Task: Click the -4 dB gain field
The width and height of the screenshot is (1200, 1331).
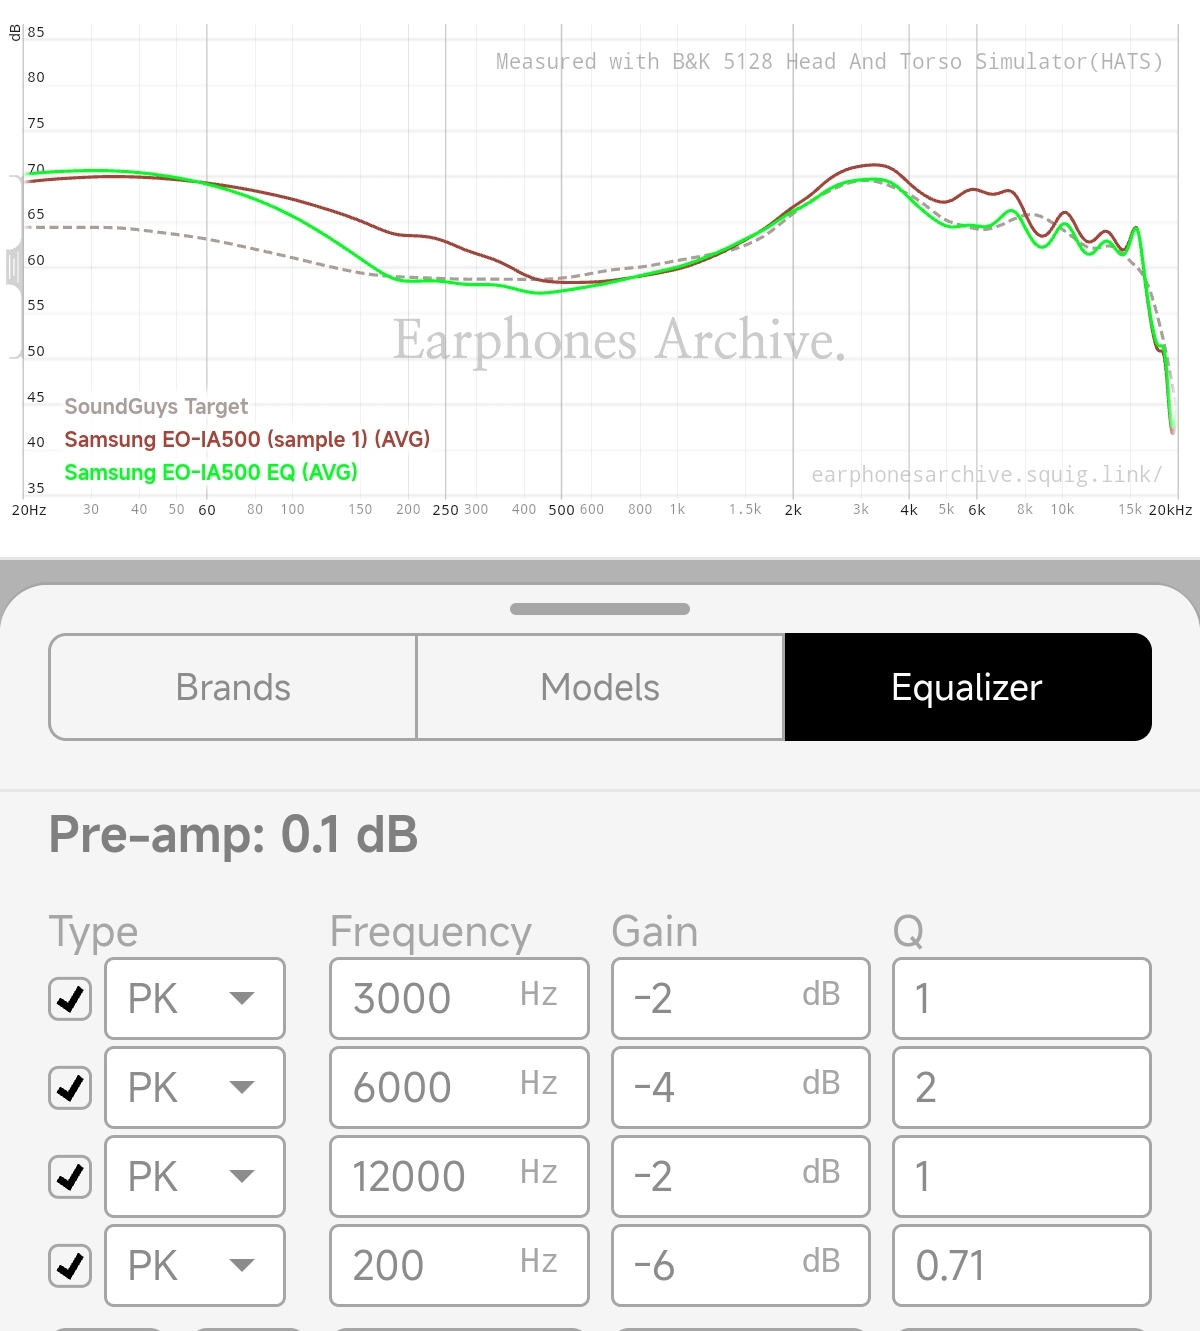Action: click(741, 1088)
